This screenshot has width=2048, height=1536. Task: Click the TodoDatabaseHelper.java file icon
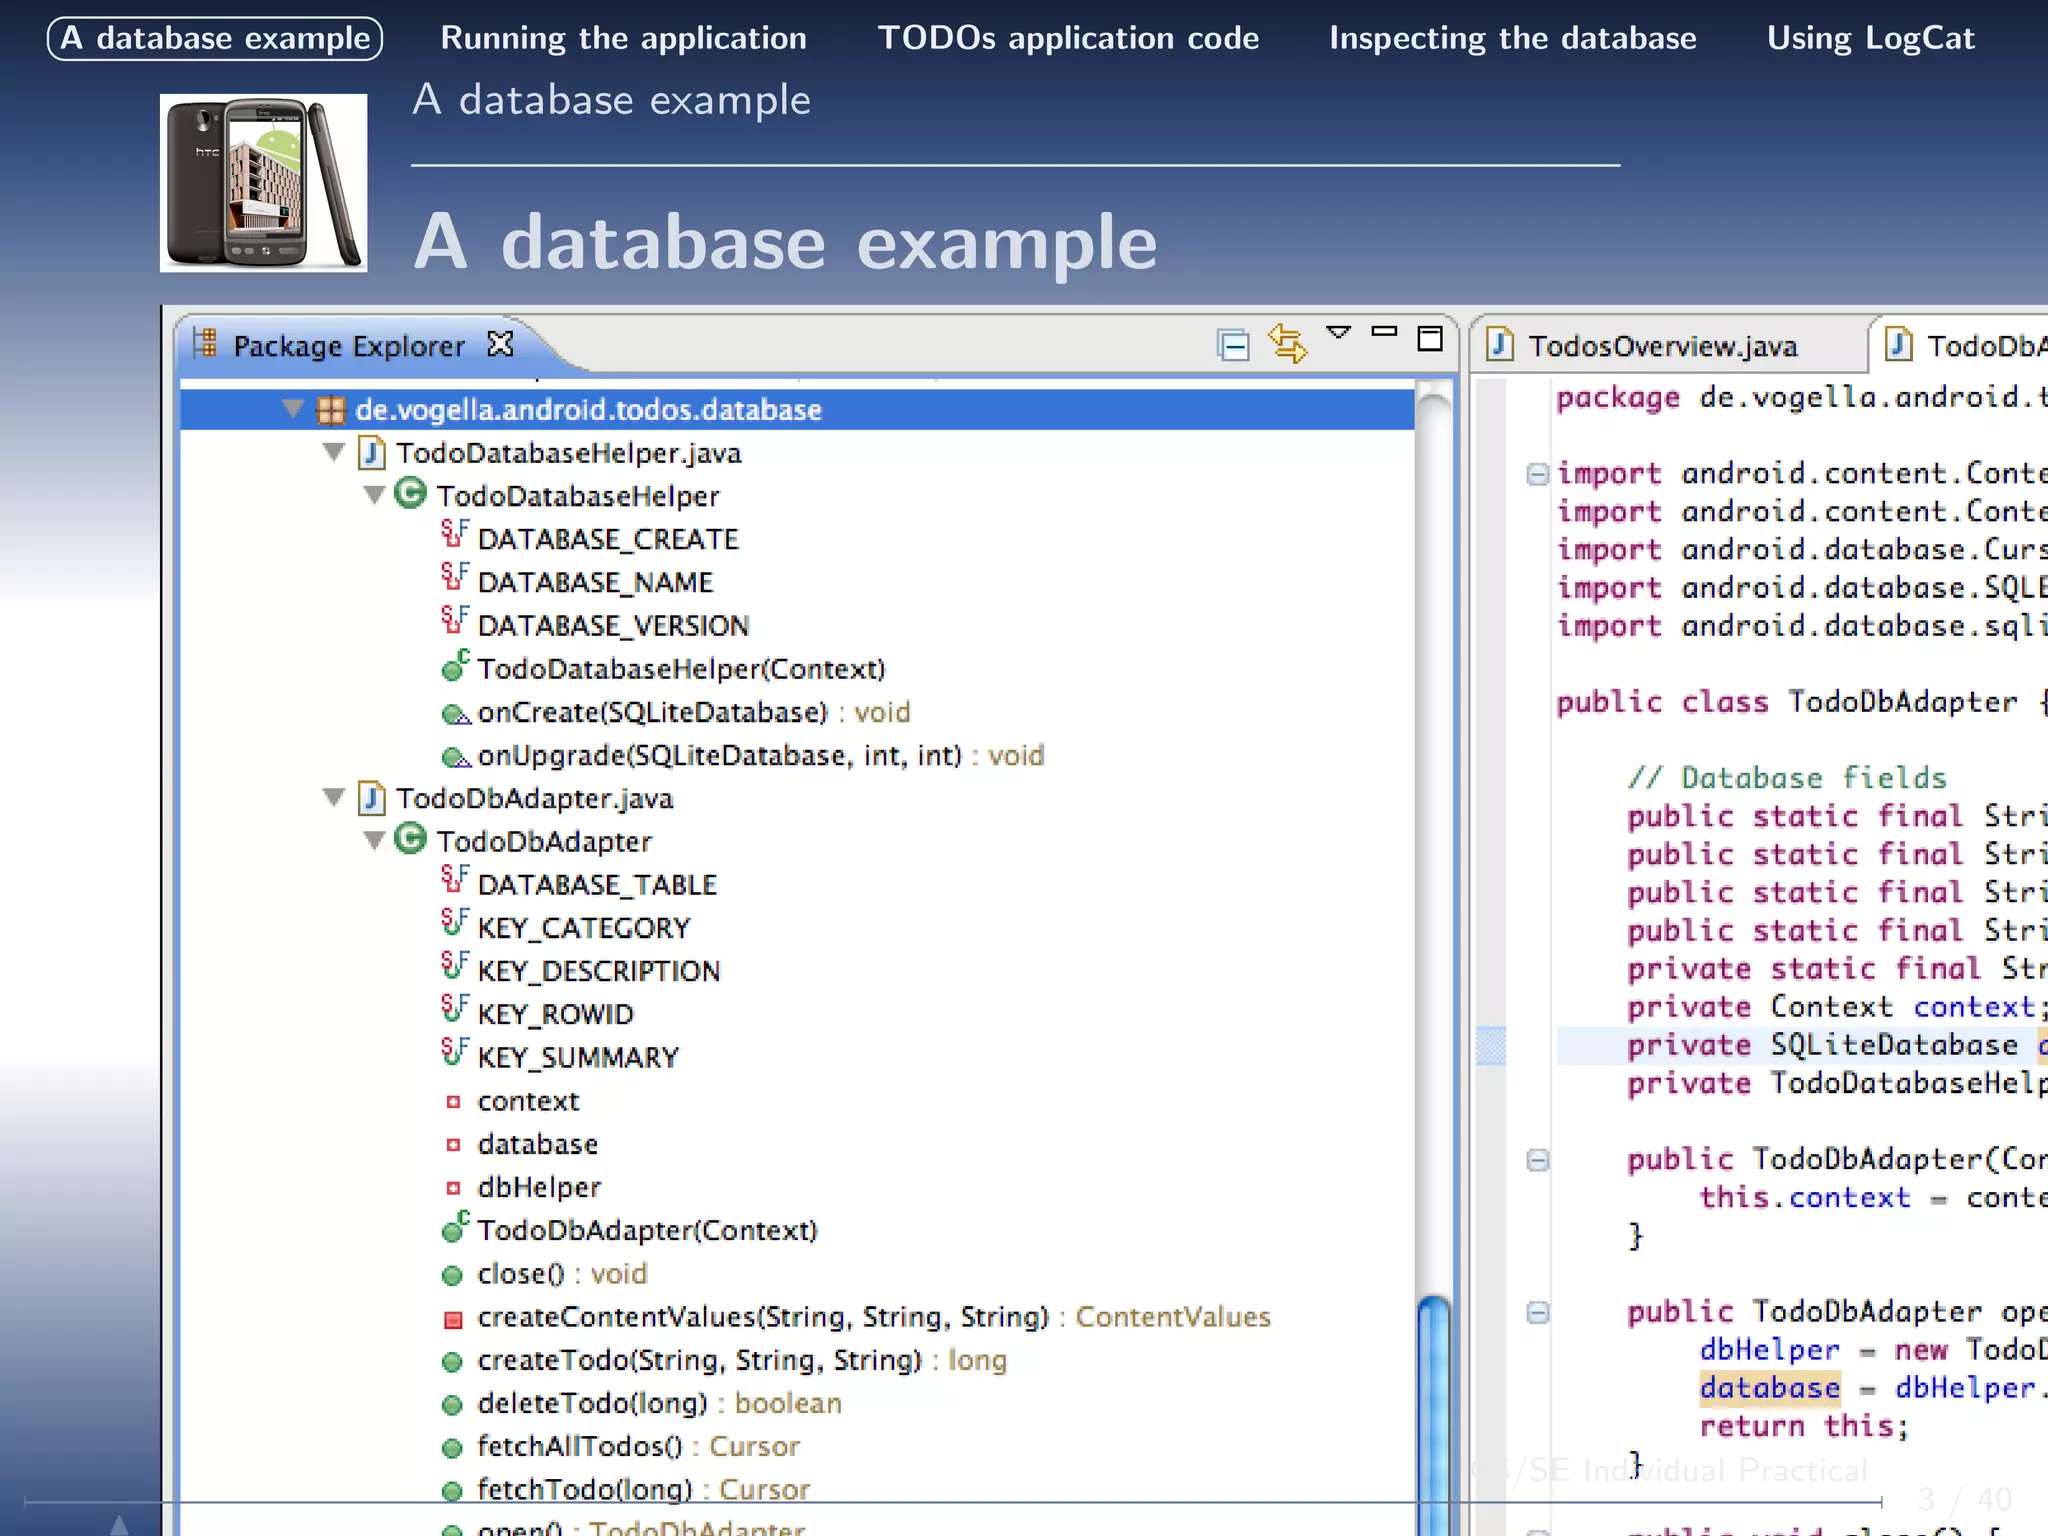(x=372, y=453)
